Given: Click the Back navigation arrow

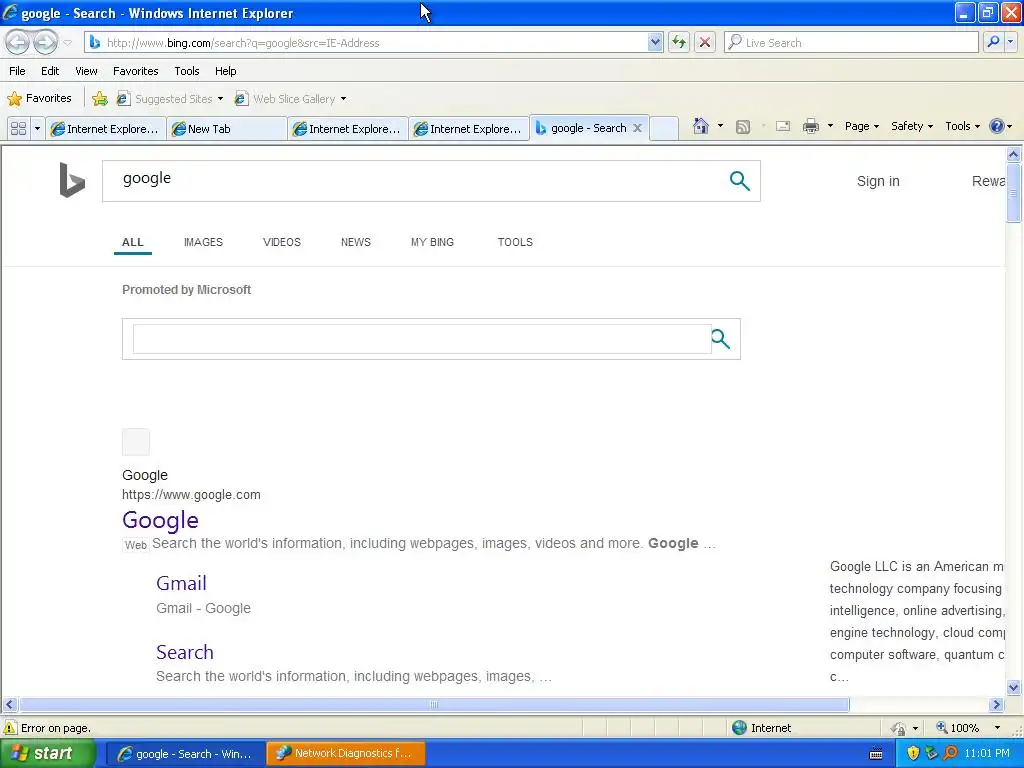Looking at the screenshot, I should [18, 42].
